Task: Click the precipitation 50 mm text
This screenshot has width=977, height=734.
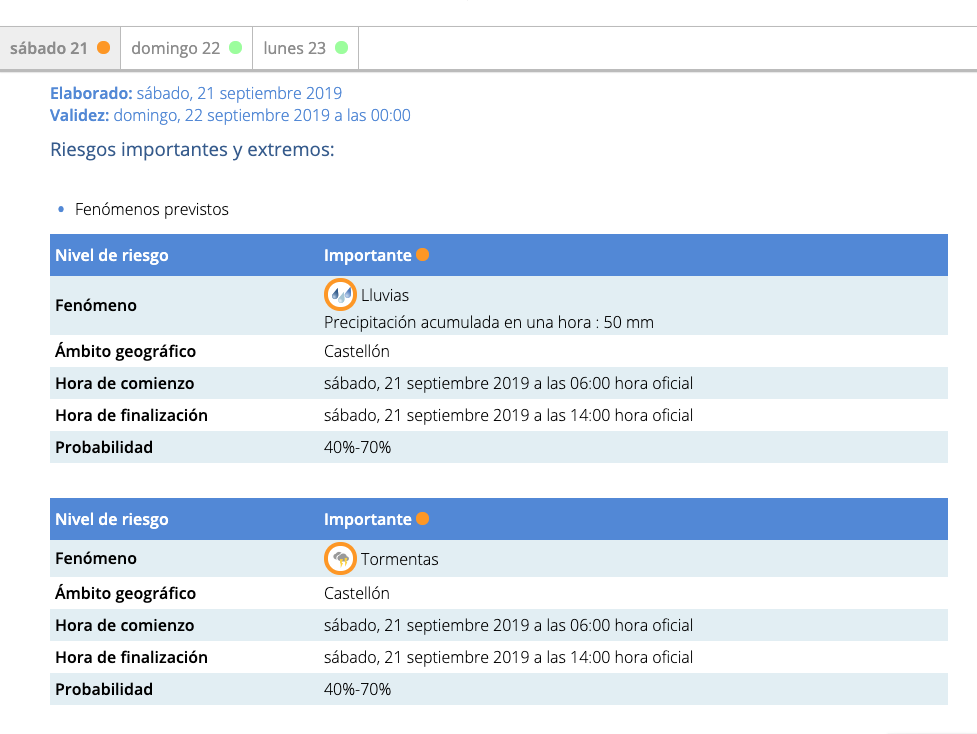Action: coord(489,322)
